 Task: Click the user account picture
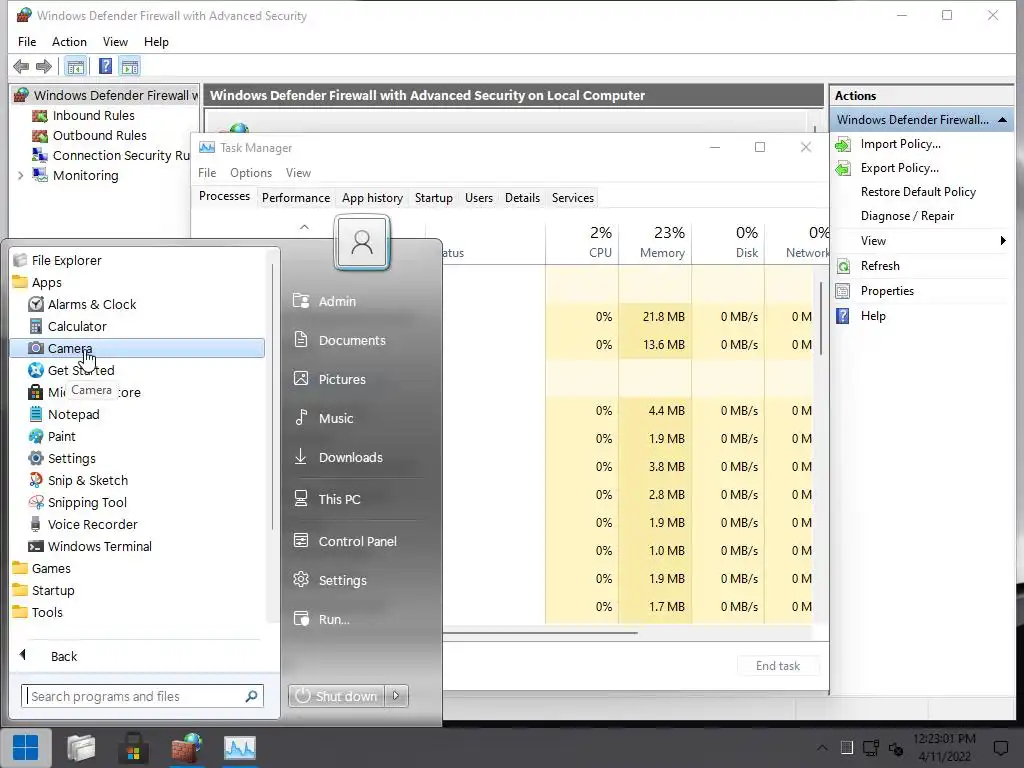coord(362,242)
